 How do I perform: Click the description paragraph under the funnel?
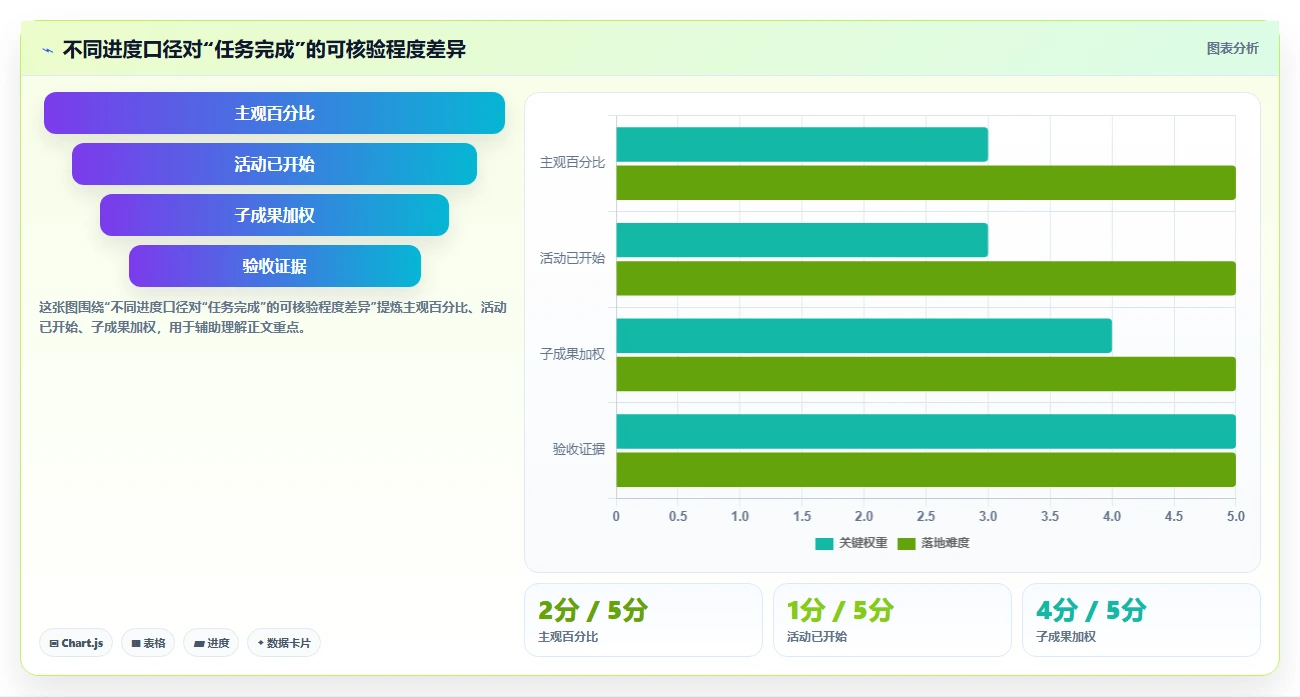[x=273, y=317]
